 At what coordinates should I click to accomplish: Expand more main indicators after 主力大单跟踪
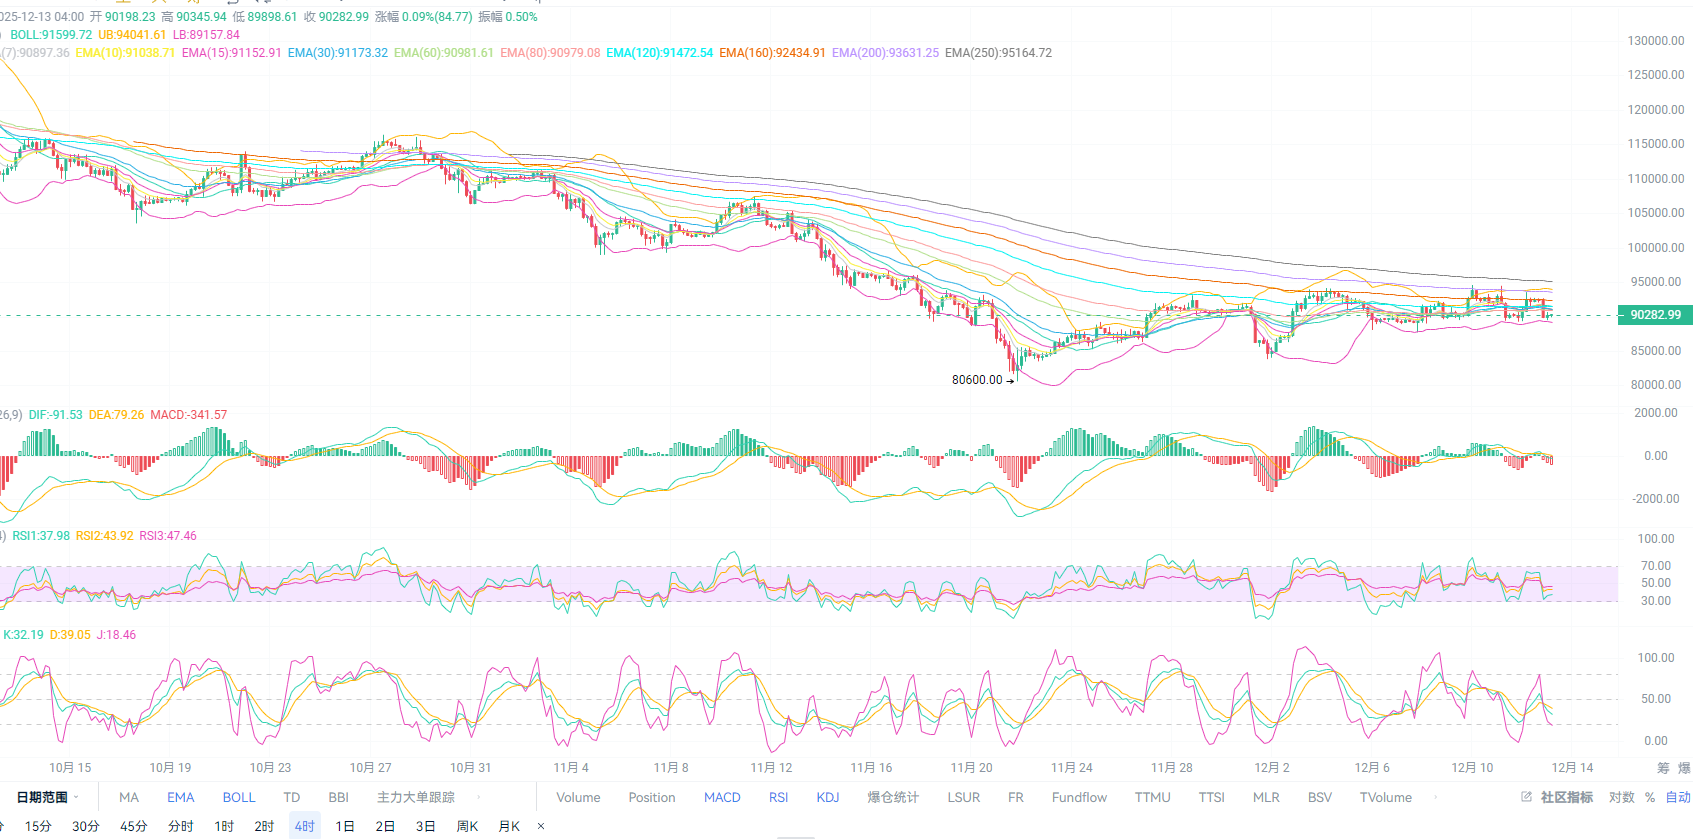point(479,797)
